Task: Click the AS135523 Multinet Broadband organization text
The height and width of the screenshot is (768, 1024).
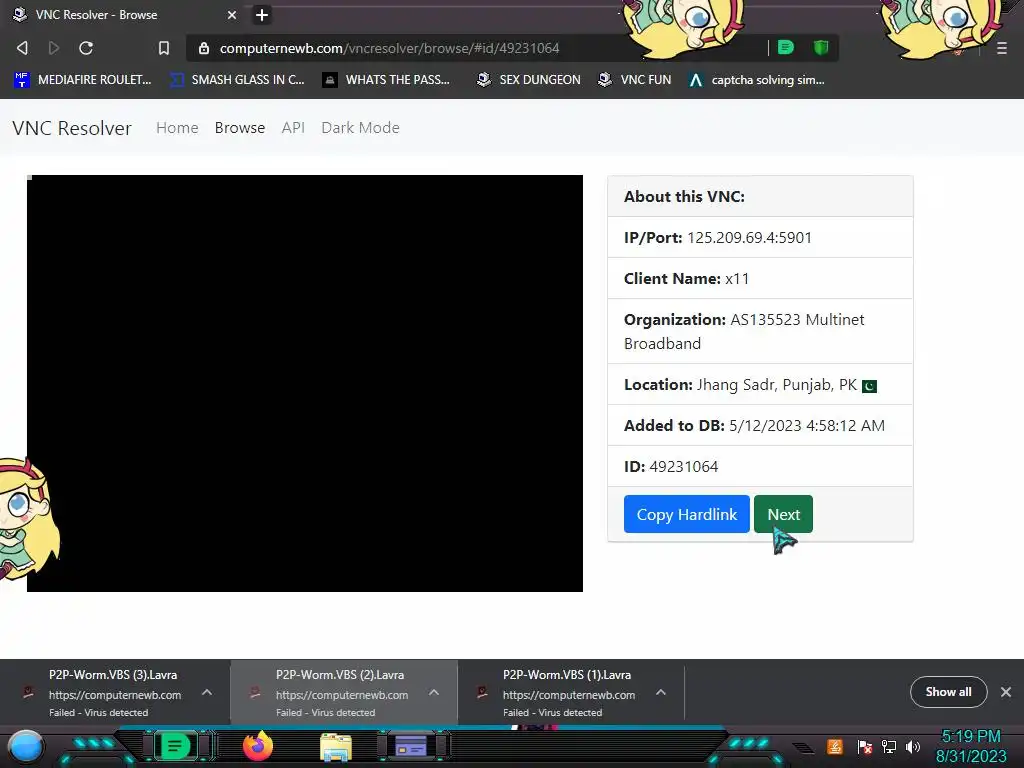Action: coord(744,331)
